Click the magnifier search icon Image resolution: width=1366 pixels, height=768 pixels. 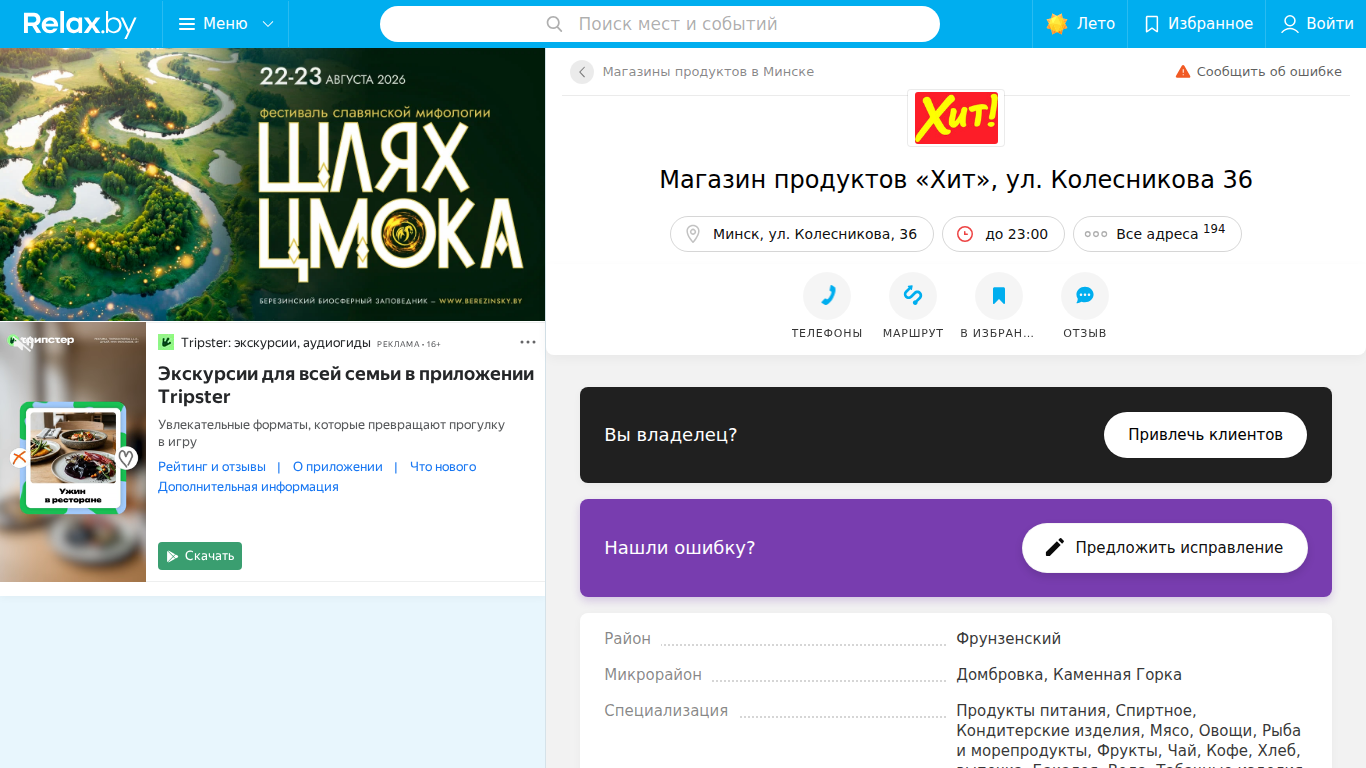[555, 24]
